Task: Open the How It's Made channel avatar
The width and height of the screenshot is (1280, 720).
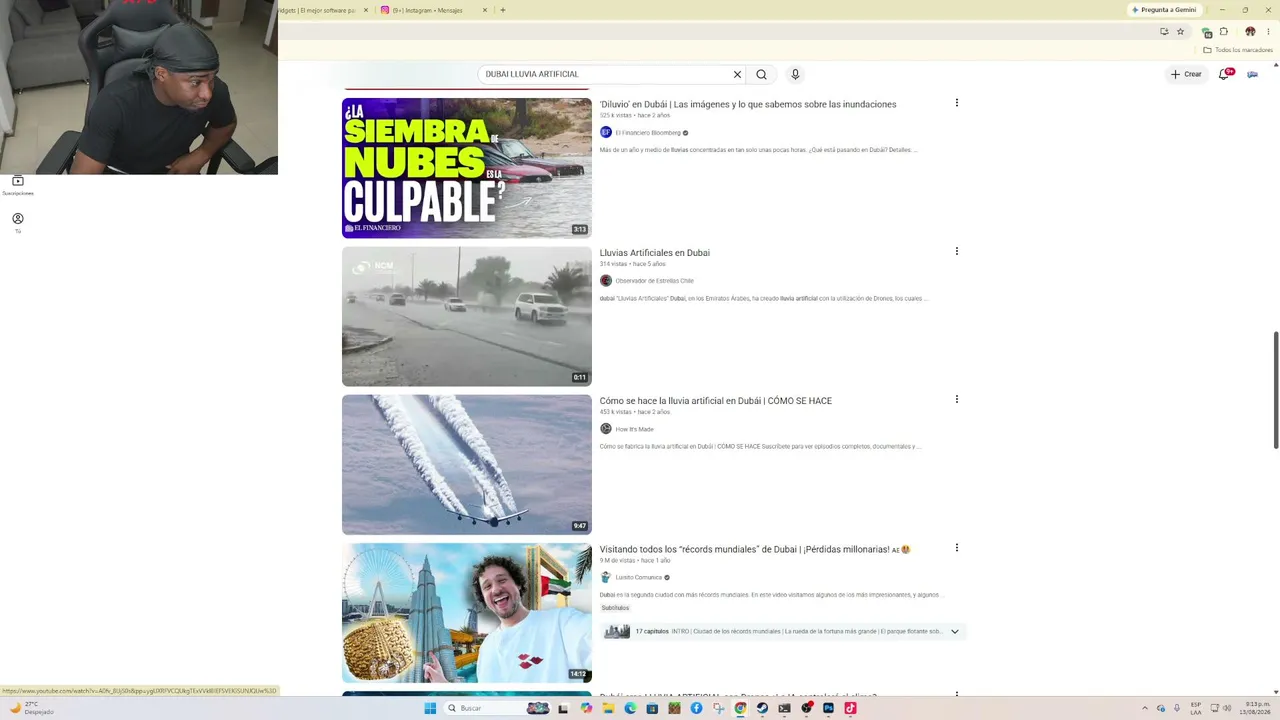Action: coord(606,429)
